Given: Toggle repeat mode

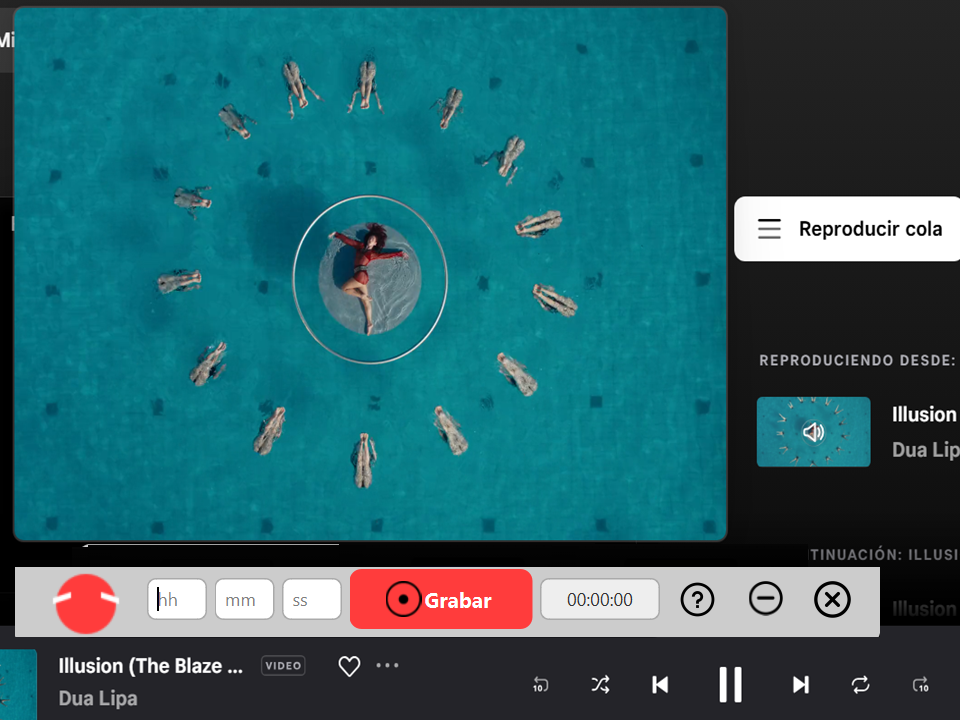Looking at the screenshot, I should coord(860,685).
